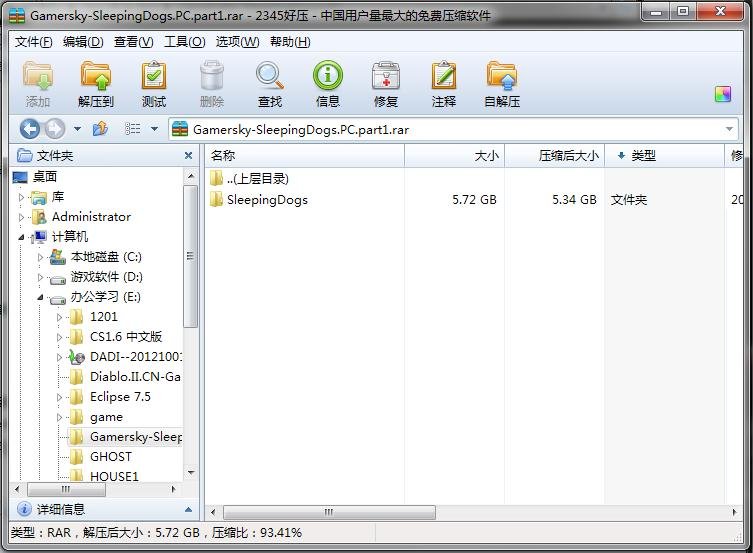Open the 文件(F) menu
753x553 pixels.
(33, 42)
